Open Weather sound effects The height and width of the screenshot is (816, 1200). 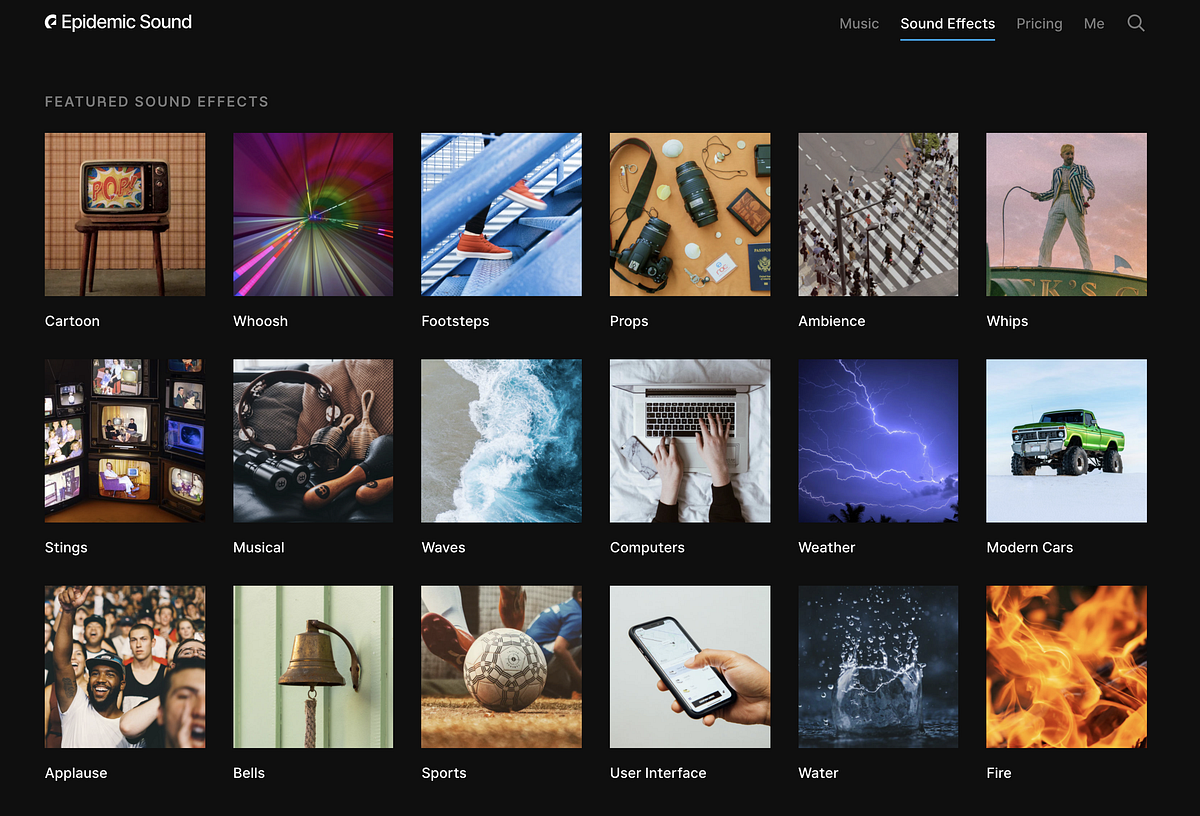click(878, 440)
